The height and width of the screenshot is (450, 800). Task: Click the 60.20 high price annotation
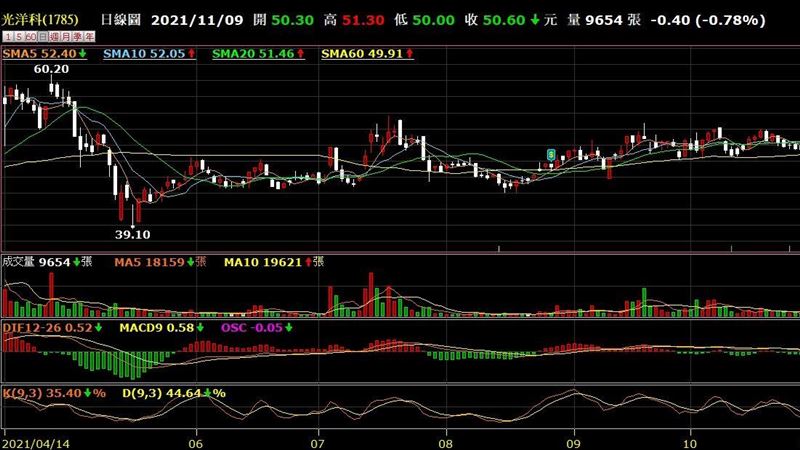tap(51, 69)
